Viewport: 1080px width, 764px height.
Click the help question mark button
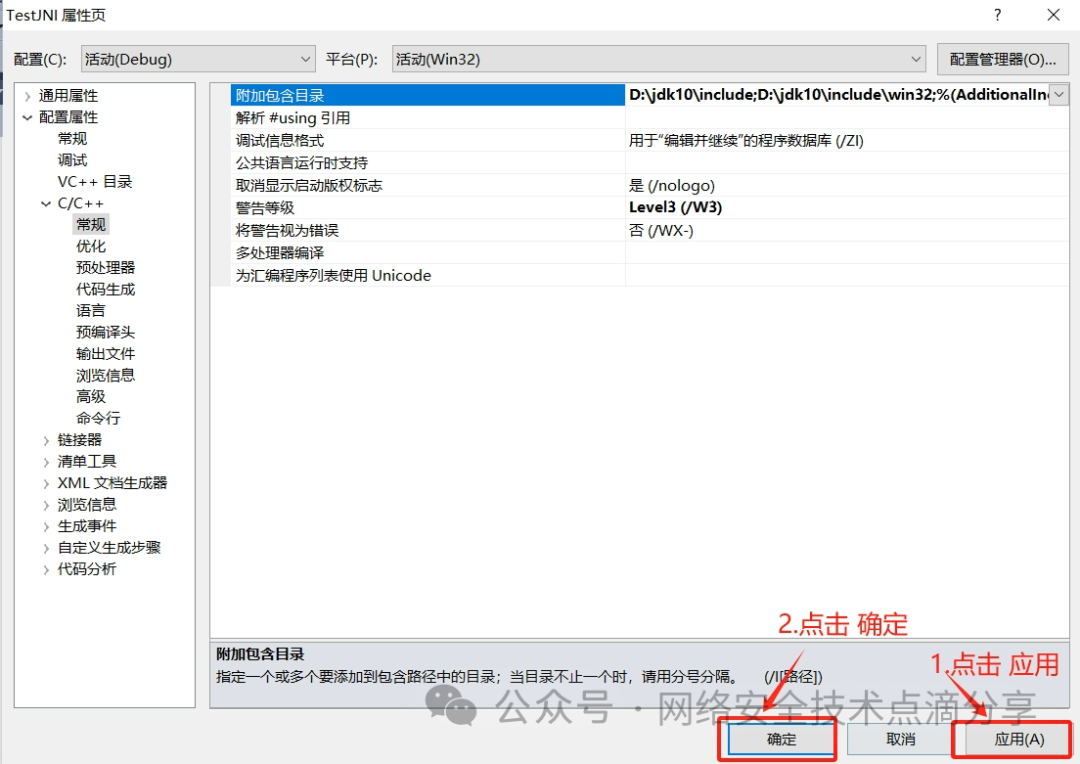997,14
